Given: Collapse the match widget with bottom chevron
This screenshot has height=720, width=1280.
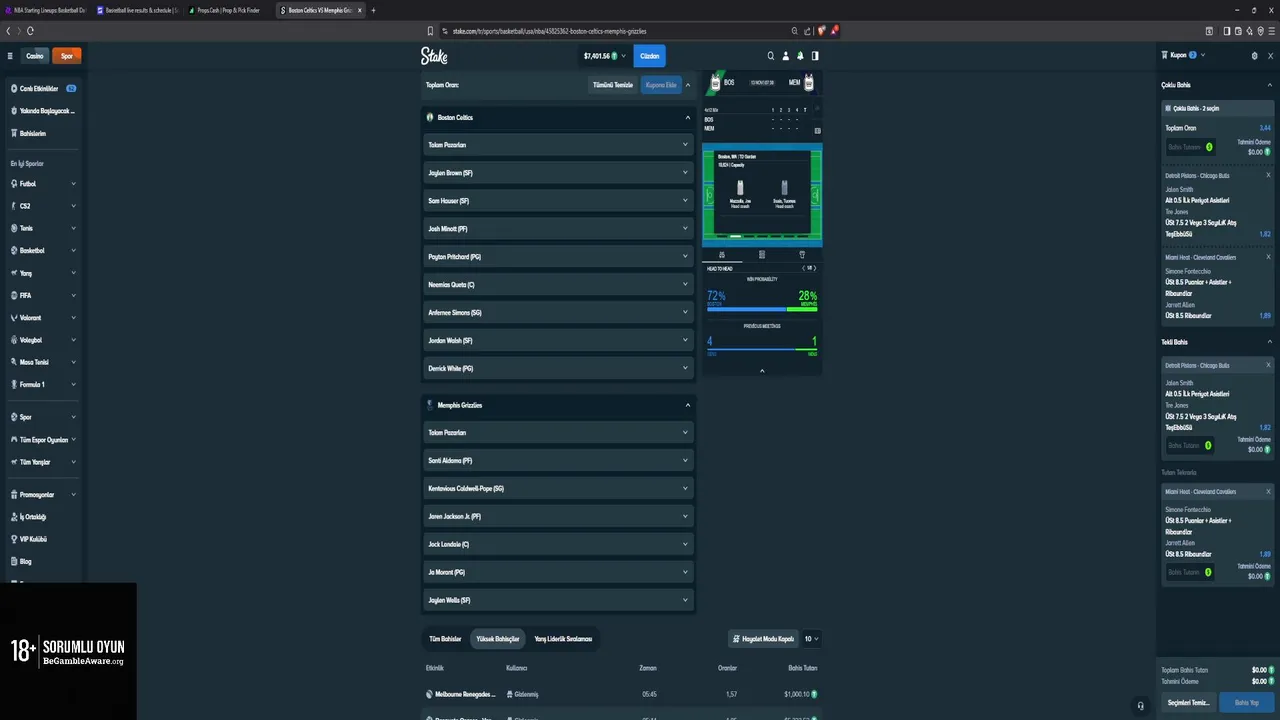Looking at the screenshot, I should click(x=762, y=371).
